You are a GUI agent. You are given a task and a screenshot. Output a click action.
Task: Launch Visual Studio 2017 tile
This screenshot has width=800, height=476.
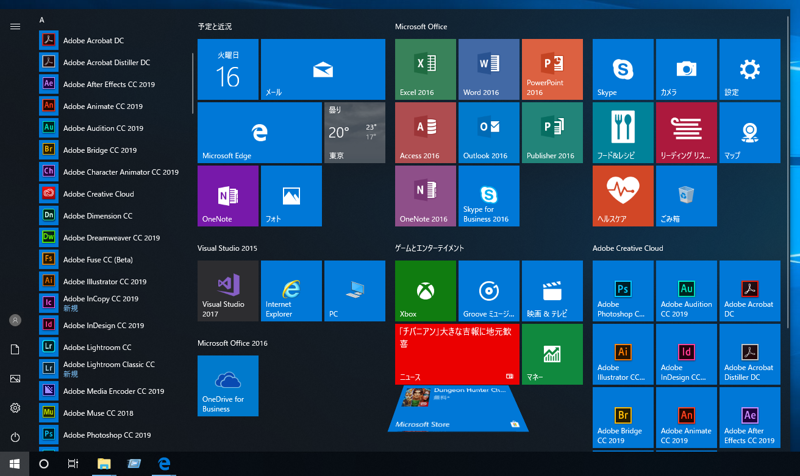[228, 291]
